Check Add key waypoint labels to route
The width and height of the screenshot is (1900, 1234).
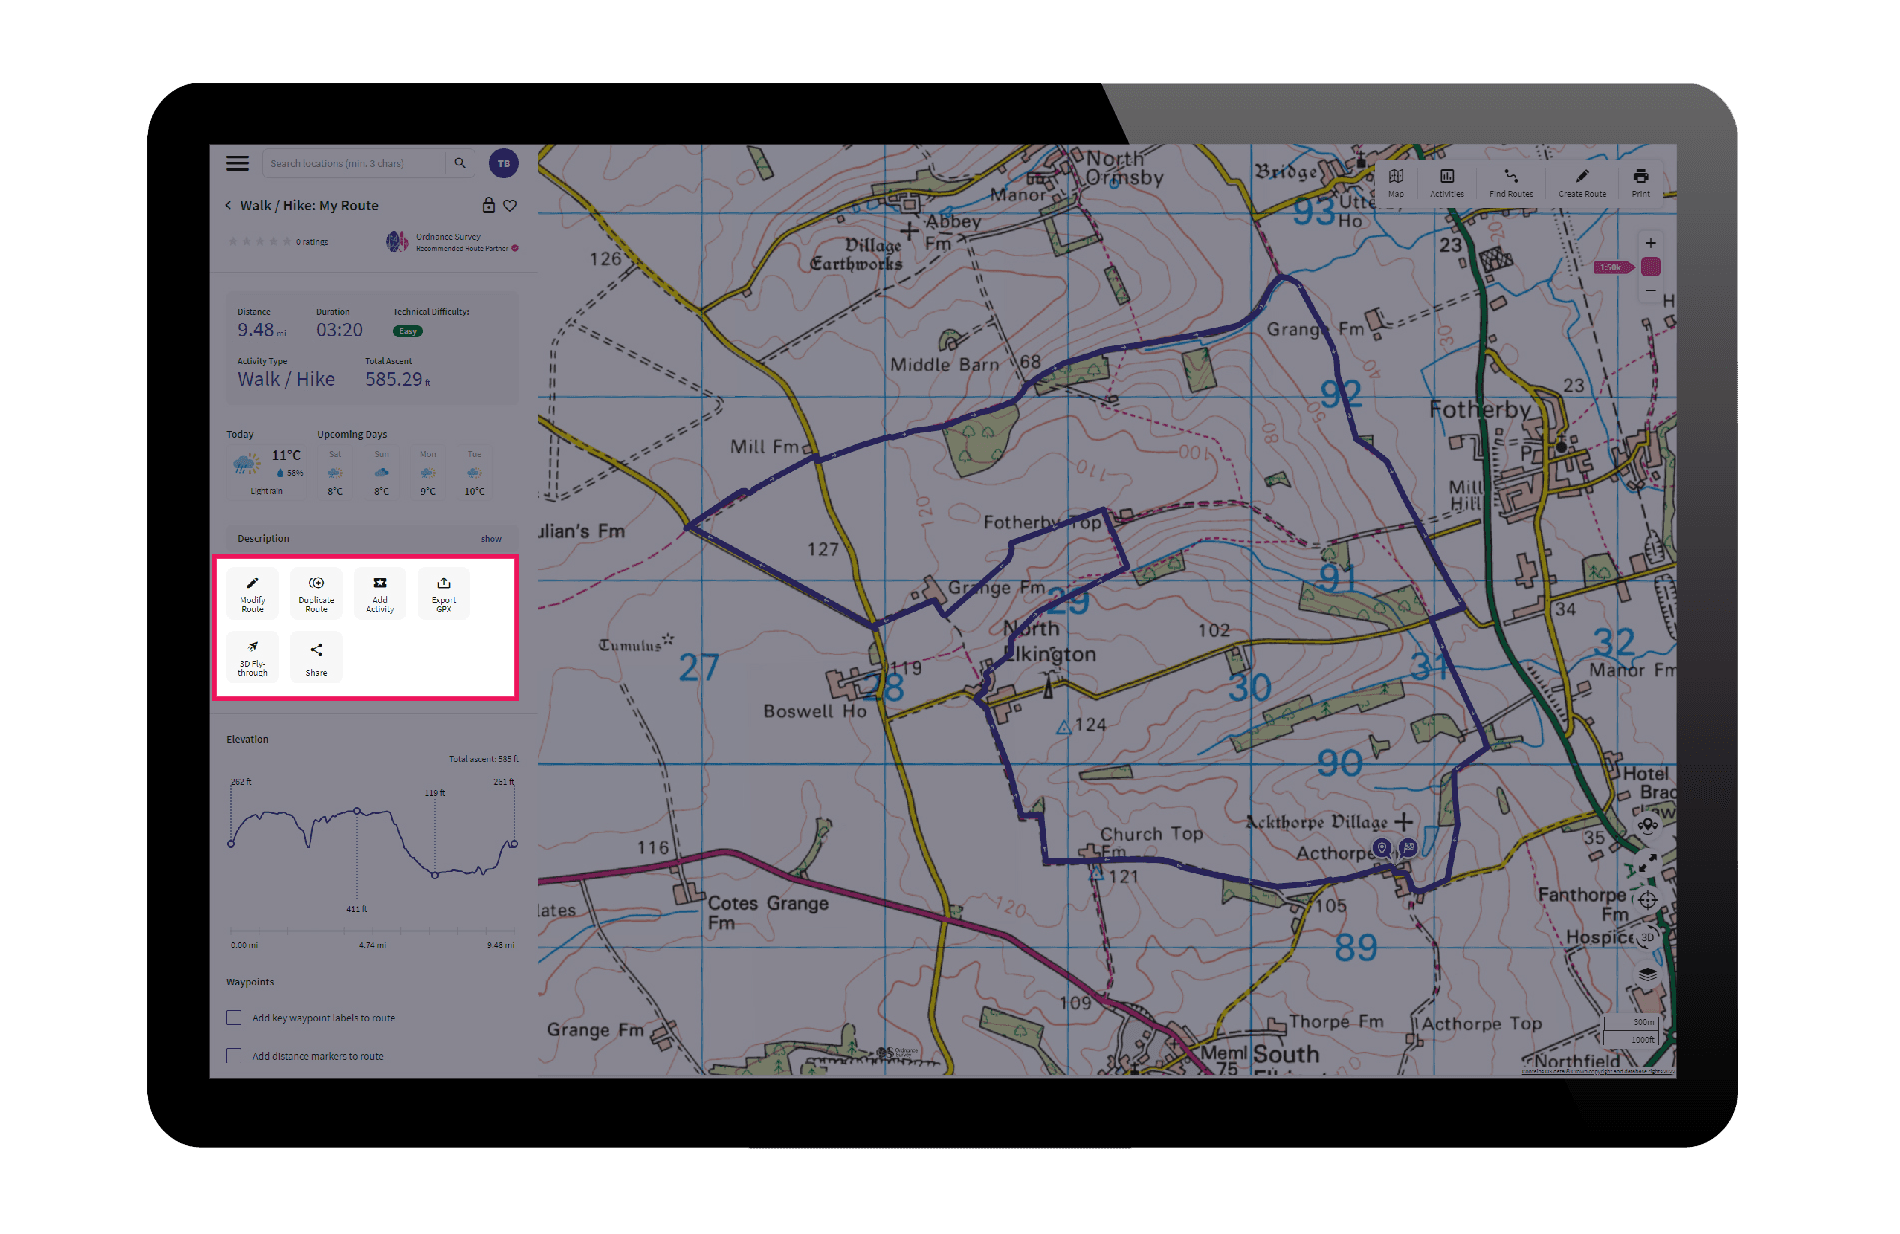(x=233, y=1017)
